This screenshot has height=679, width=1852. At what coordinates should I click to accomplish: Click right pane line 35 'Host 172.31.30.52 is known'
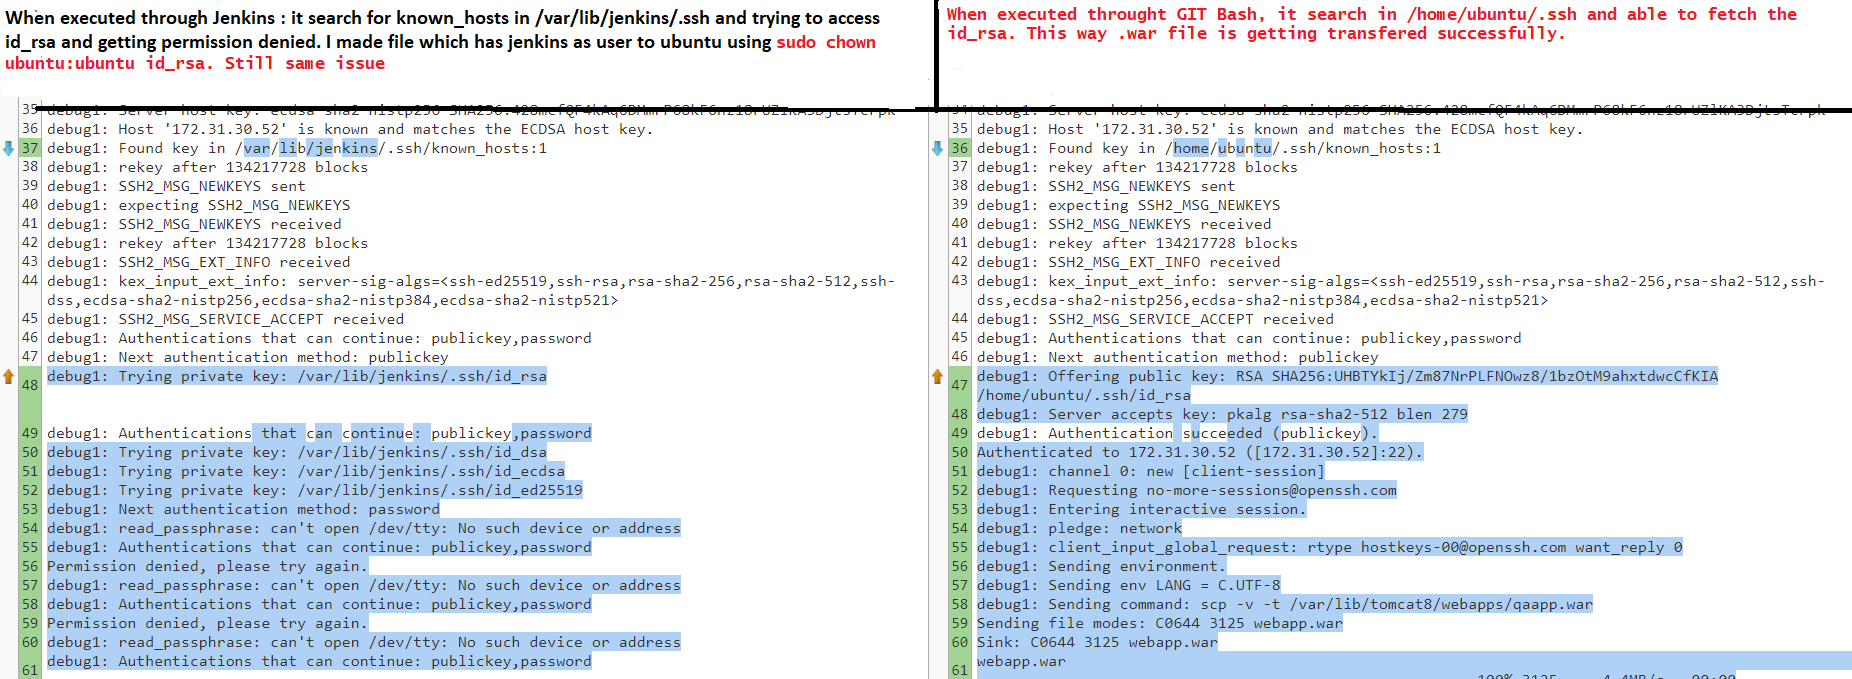[x=1280, y=129]
